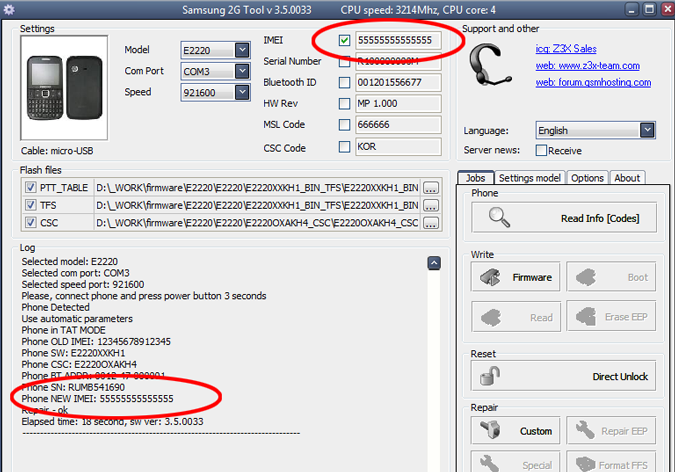Image resolution: width=675 pixels, height=472 pixels.
Task: Click log line 'Phone NEW IMEI: 55555555555555'
Action: pyautogui.click(x=97, y=399)
